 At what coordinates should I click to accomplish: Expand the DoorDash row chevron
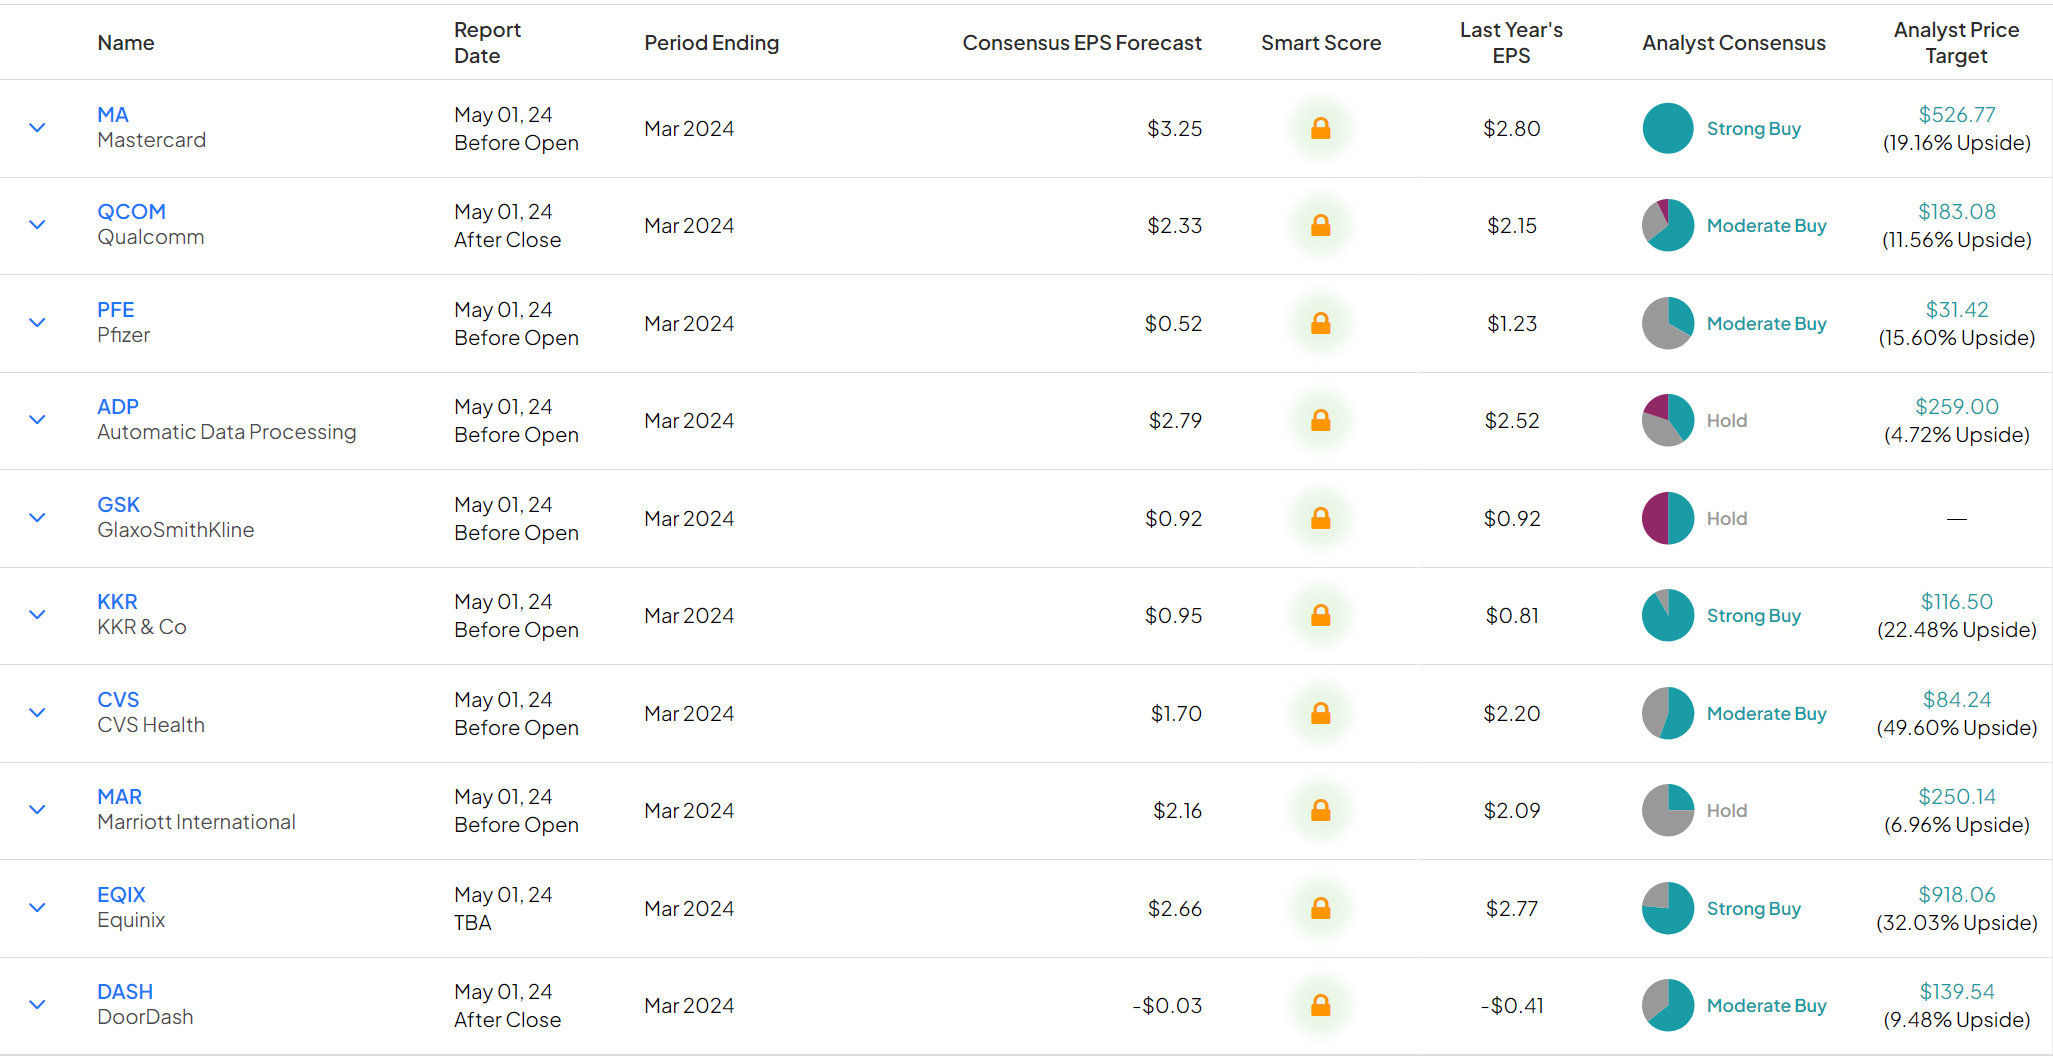click(37, 1005)
